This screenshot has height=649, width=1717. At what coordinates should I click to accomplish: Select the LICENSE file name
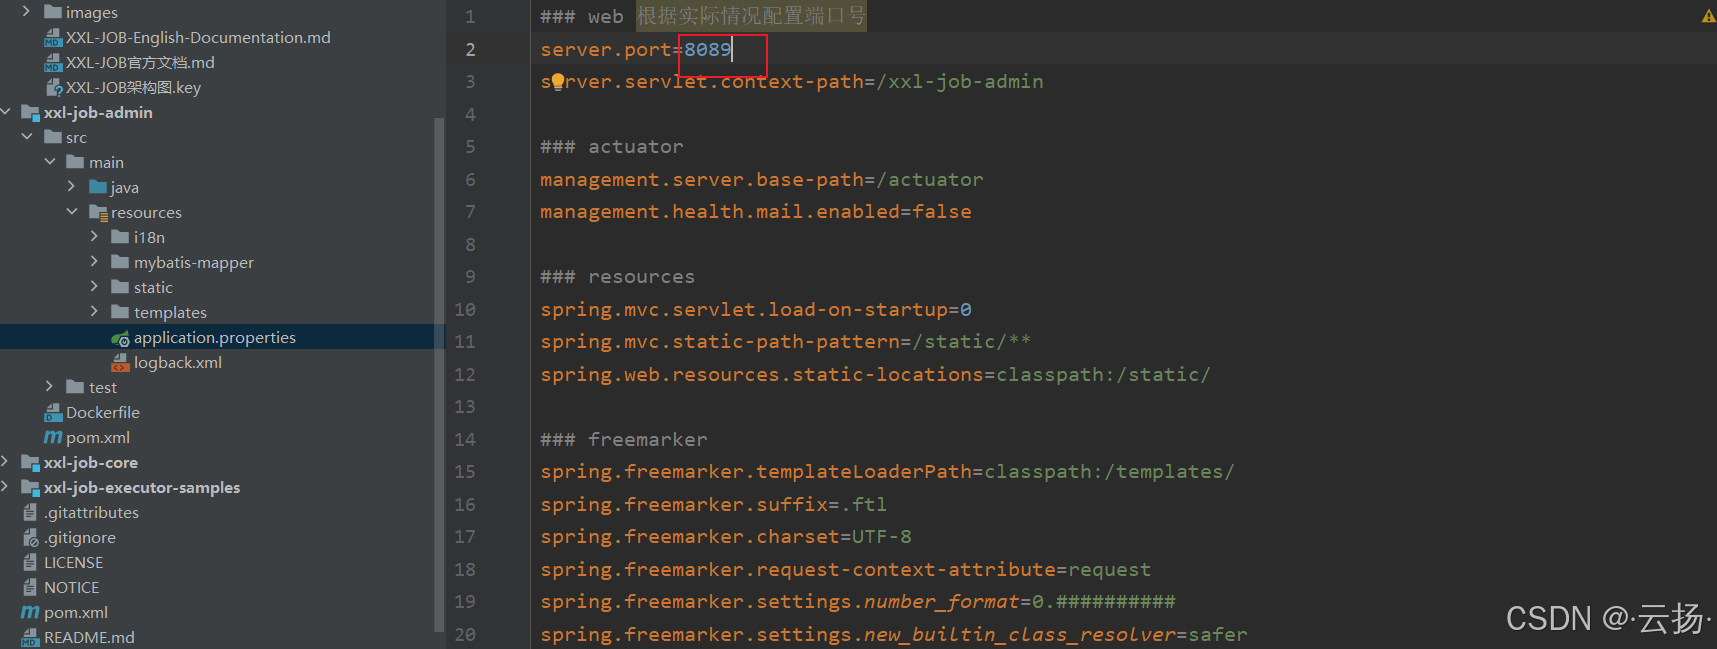coord(74,563)
